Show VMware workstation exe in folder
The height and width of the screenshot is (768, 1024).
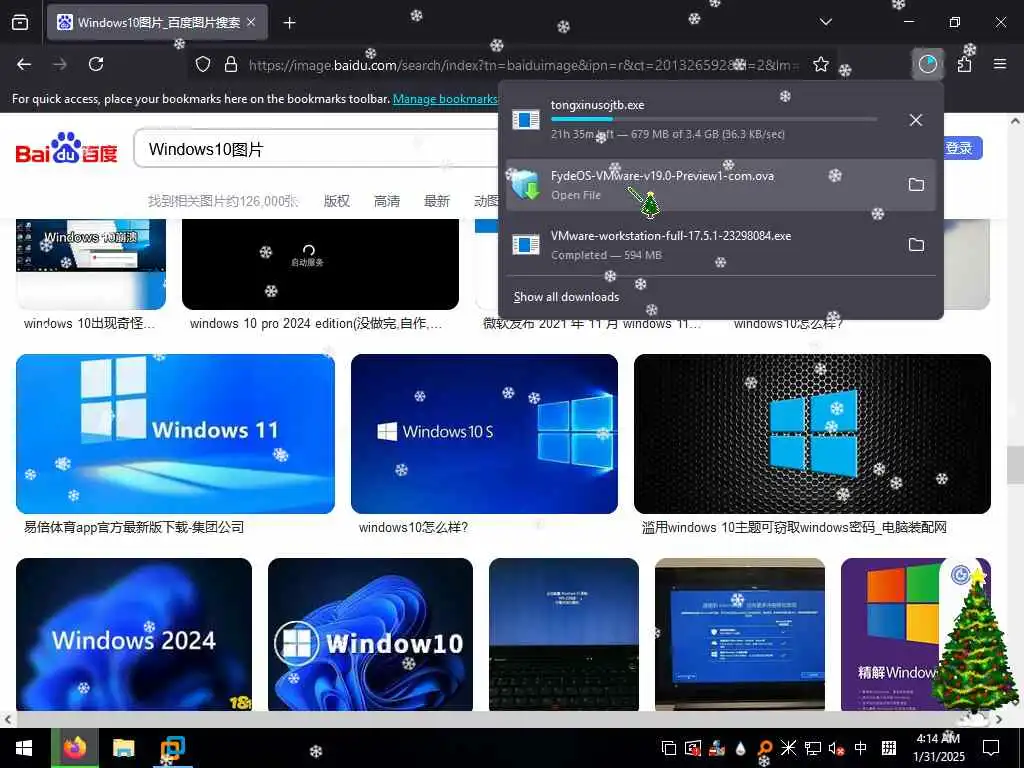tap(916, 245)
